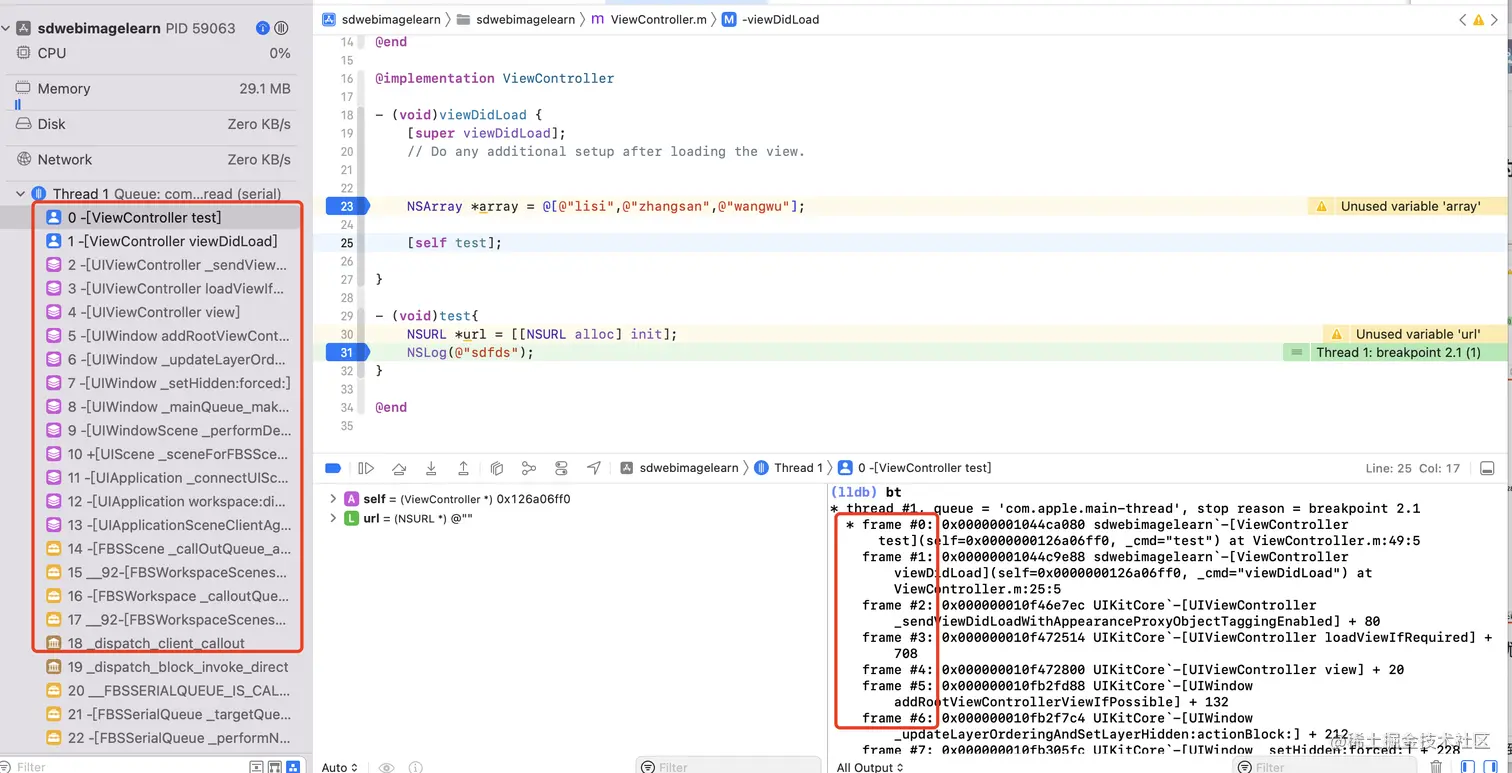Screen dimensions: 1512x773
Task: Open sdwebimagelearn process in debug bar path
Action: click(x=679, y=467)
